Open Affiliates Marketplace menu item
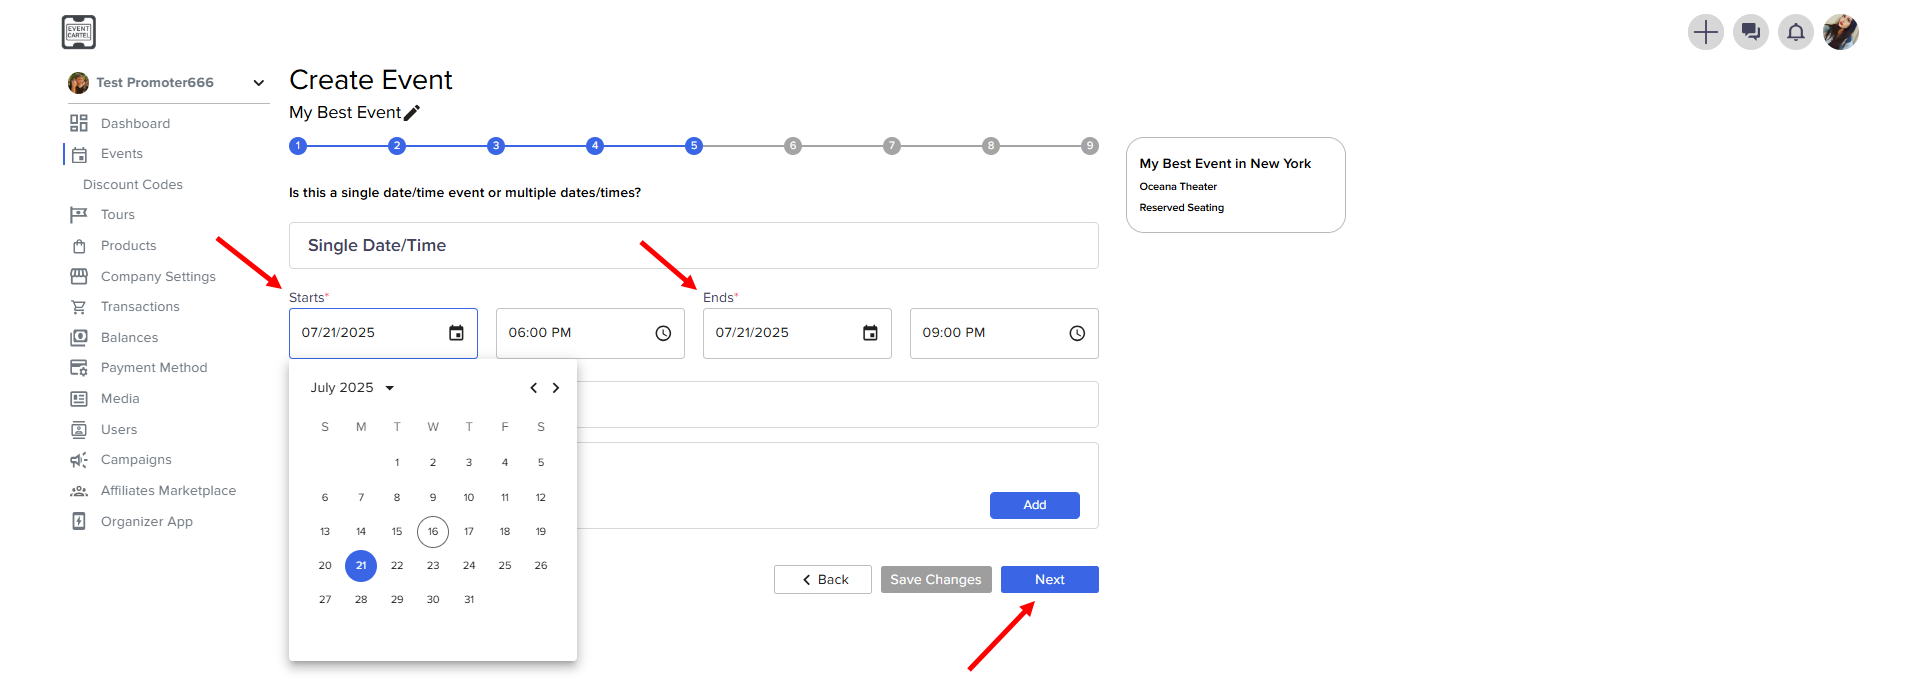The width and height of the screenshot is (1920, 700). (x=168, y=491)
